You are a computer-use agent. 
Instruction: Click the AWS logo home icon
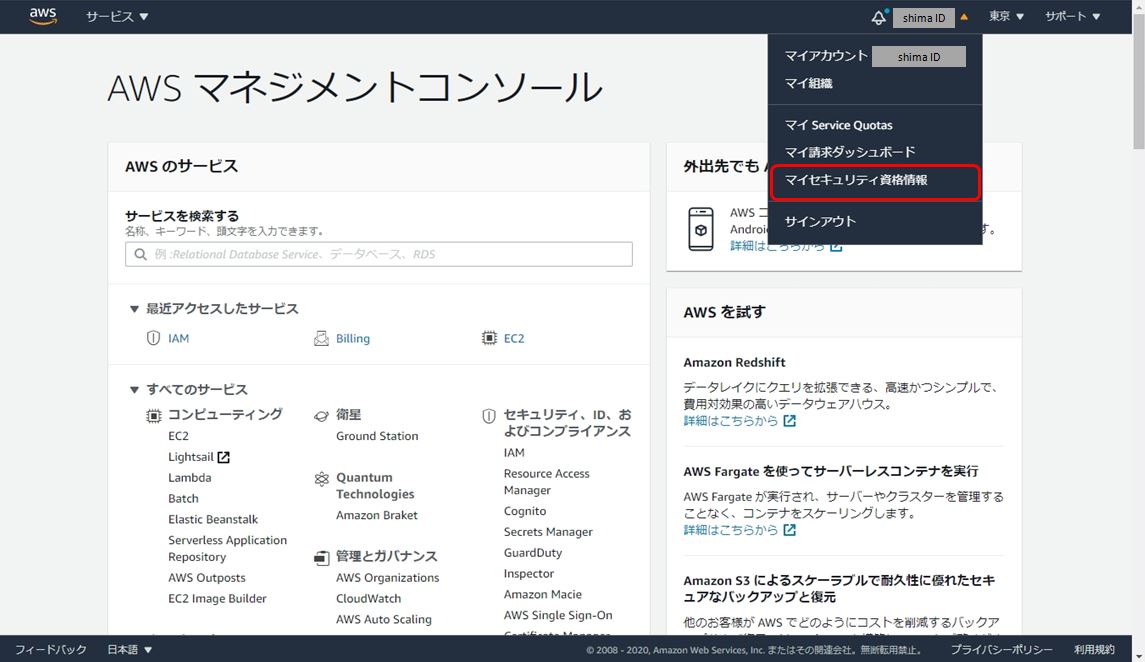click(x=43, y=16)
